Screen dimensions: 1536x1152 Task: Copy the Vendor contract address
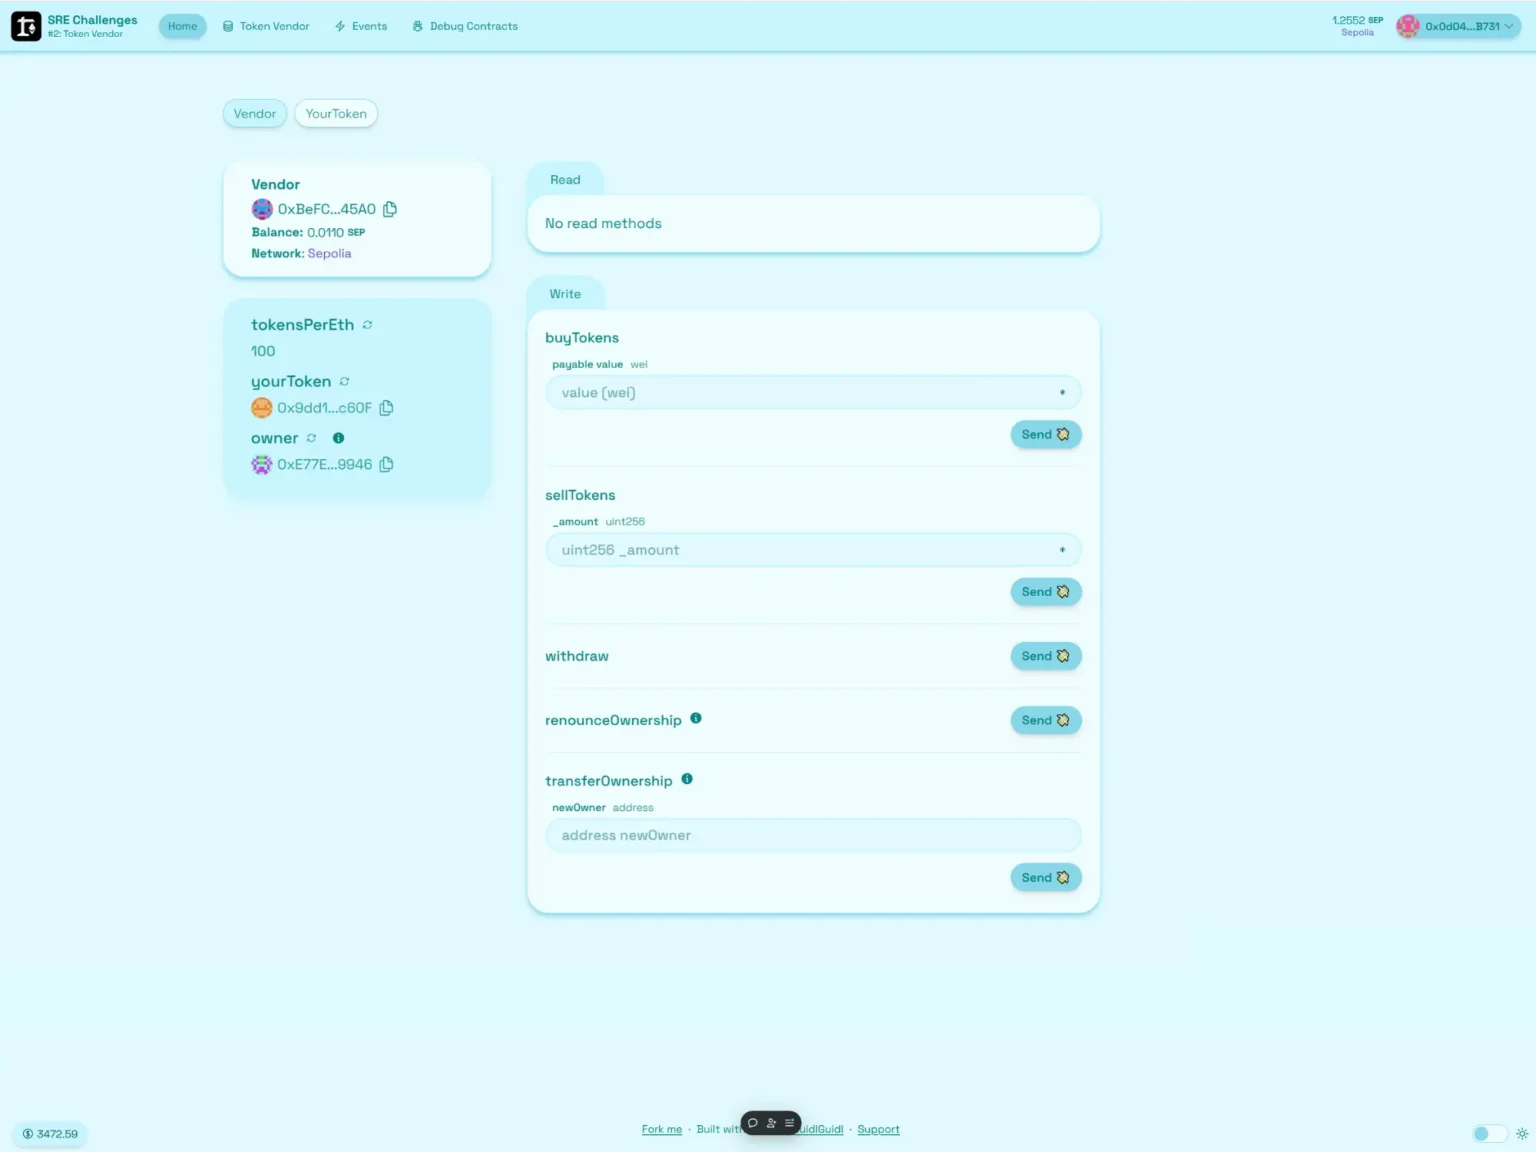click(x=389, y=209)
